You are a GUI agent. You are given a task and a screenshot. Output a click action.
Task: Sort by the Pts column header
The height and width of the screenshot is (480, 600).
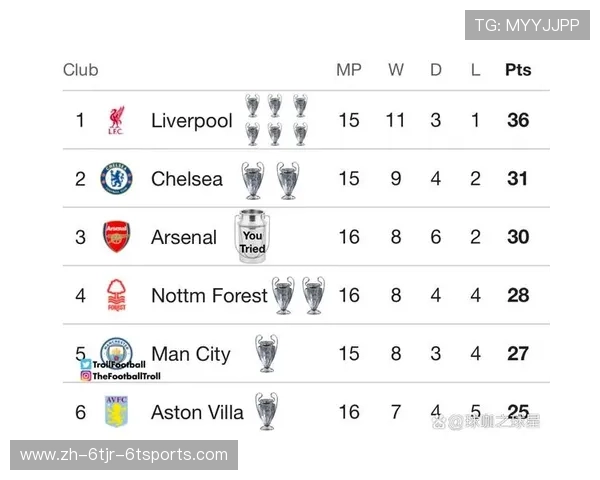click(x=518, y=70)
